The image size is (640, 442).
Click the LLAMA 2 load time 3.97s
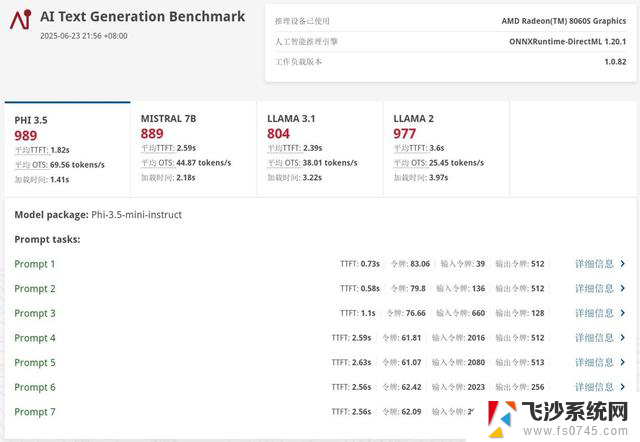point(438,178)
